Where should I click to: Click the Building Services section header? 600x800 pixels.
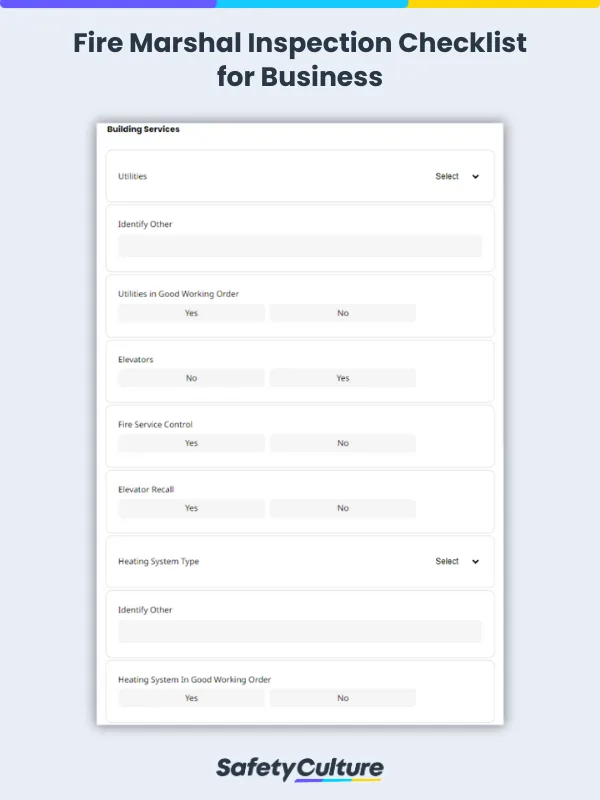140,129
